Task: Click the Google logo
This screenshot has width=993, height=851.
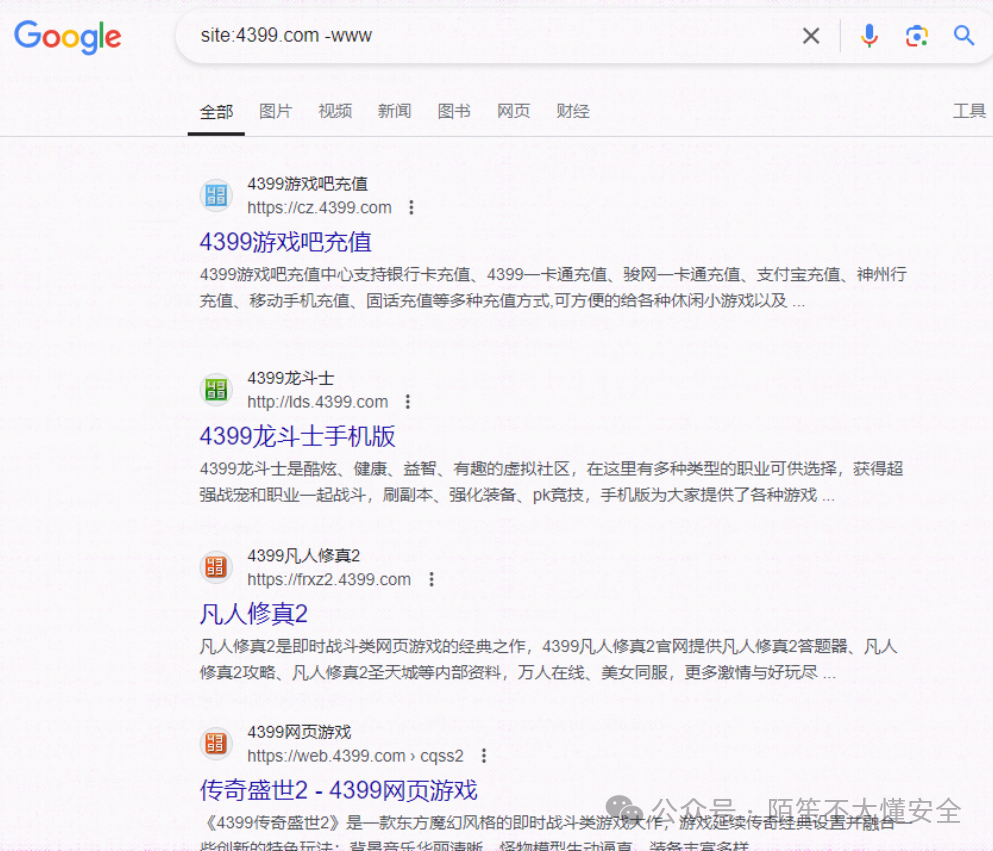Action: (x=66, y=37)
